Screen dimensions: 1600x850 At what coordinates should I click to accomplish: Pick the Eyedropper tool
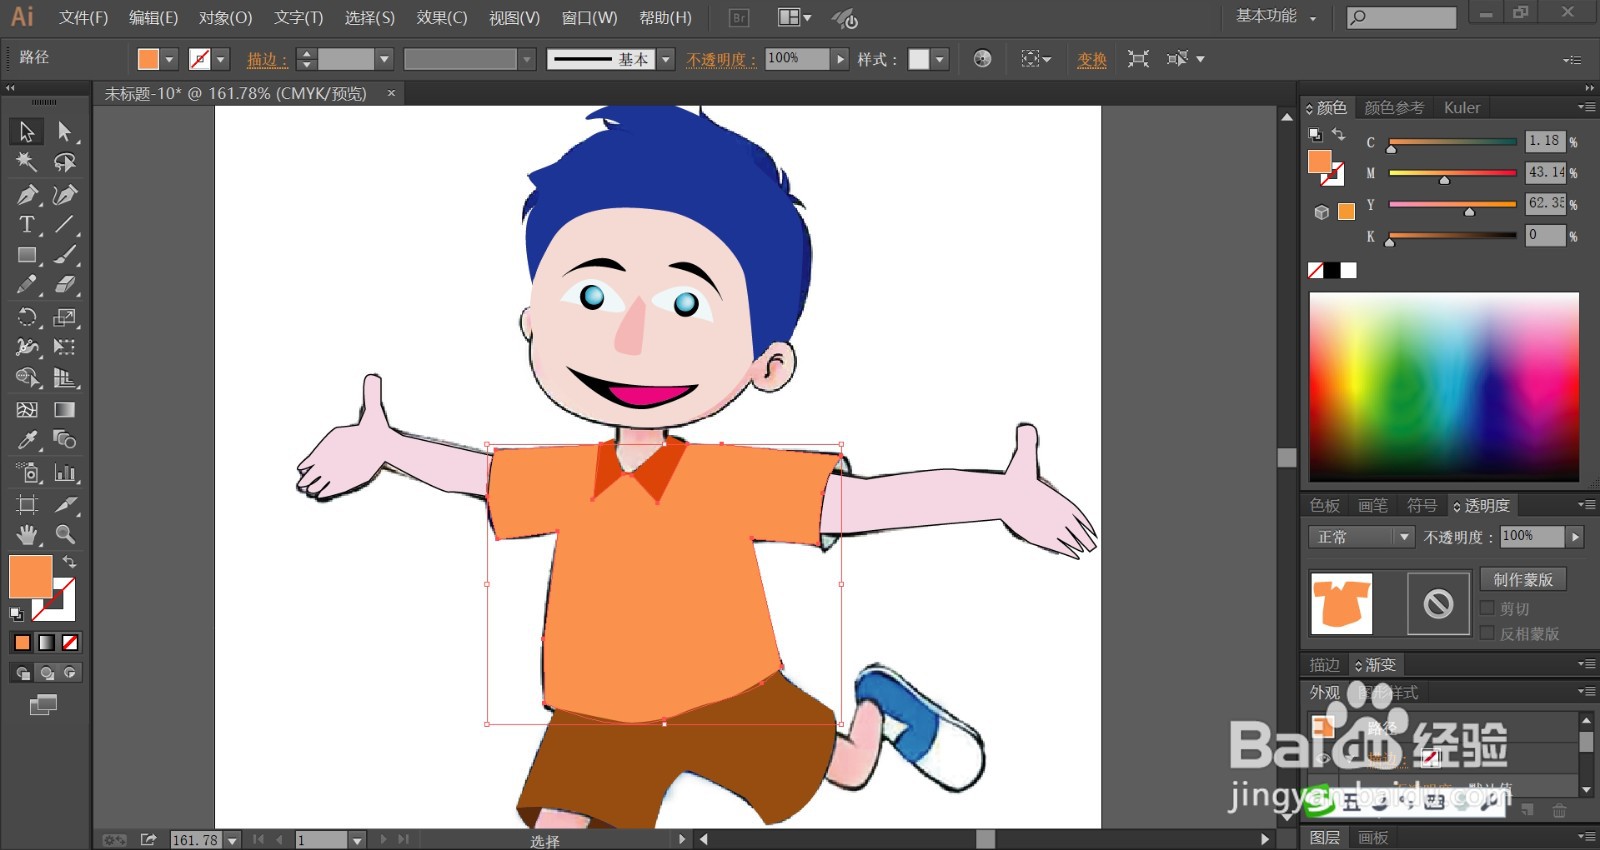(x=27, y=440)
